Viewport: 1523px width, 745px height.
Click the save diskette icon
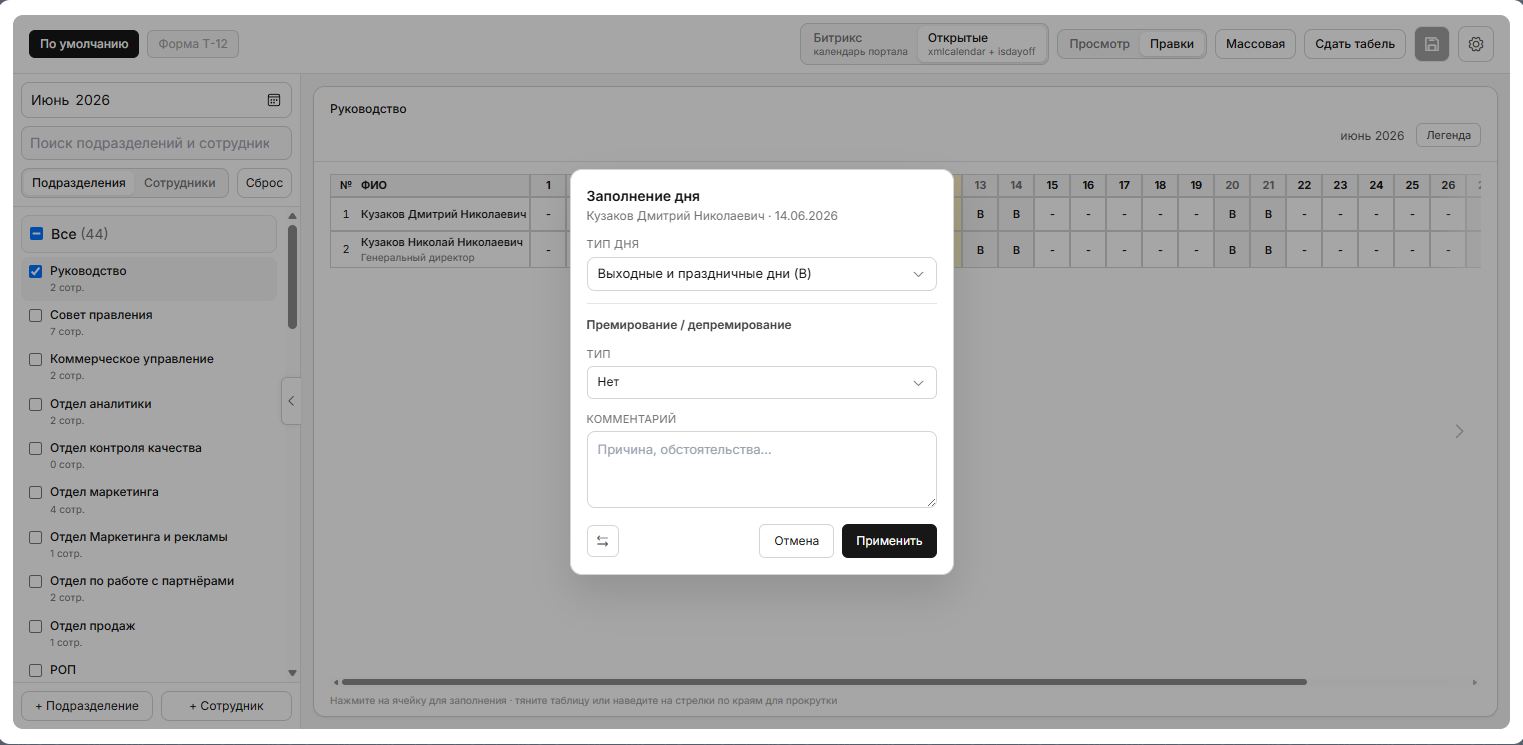click(1431, 44)
